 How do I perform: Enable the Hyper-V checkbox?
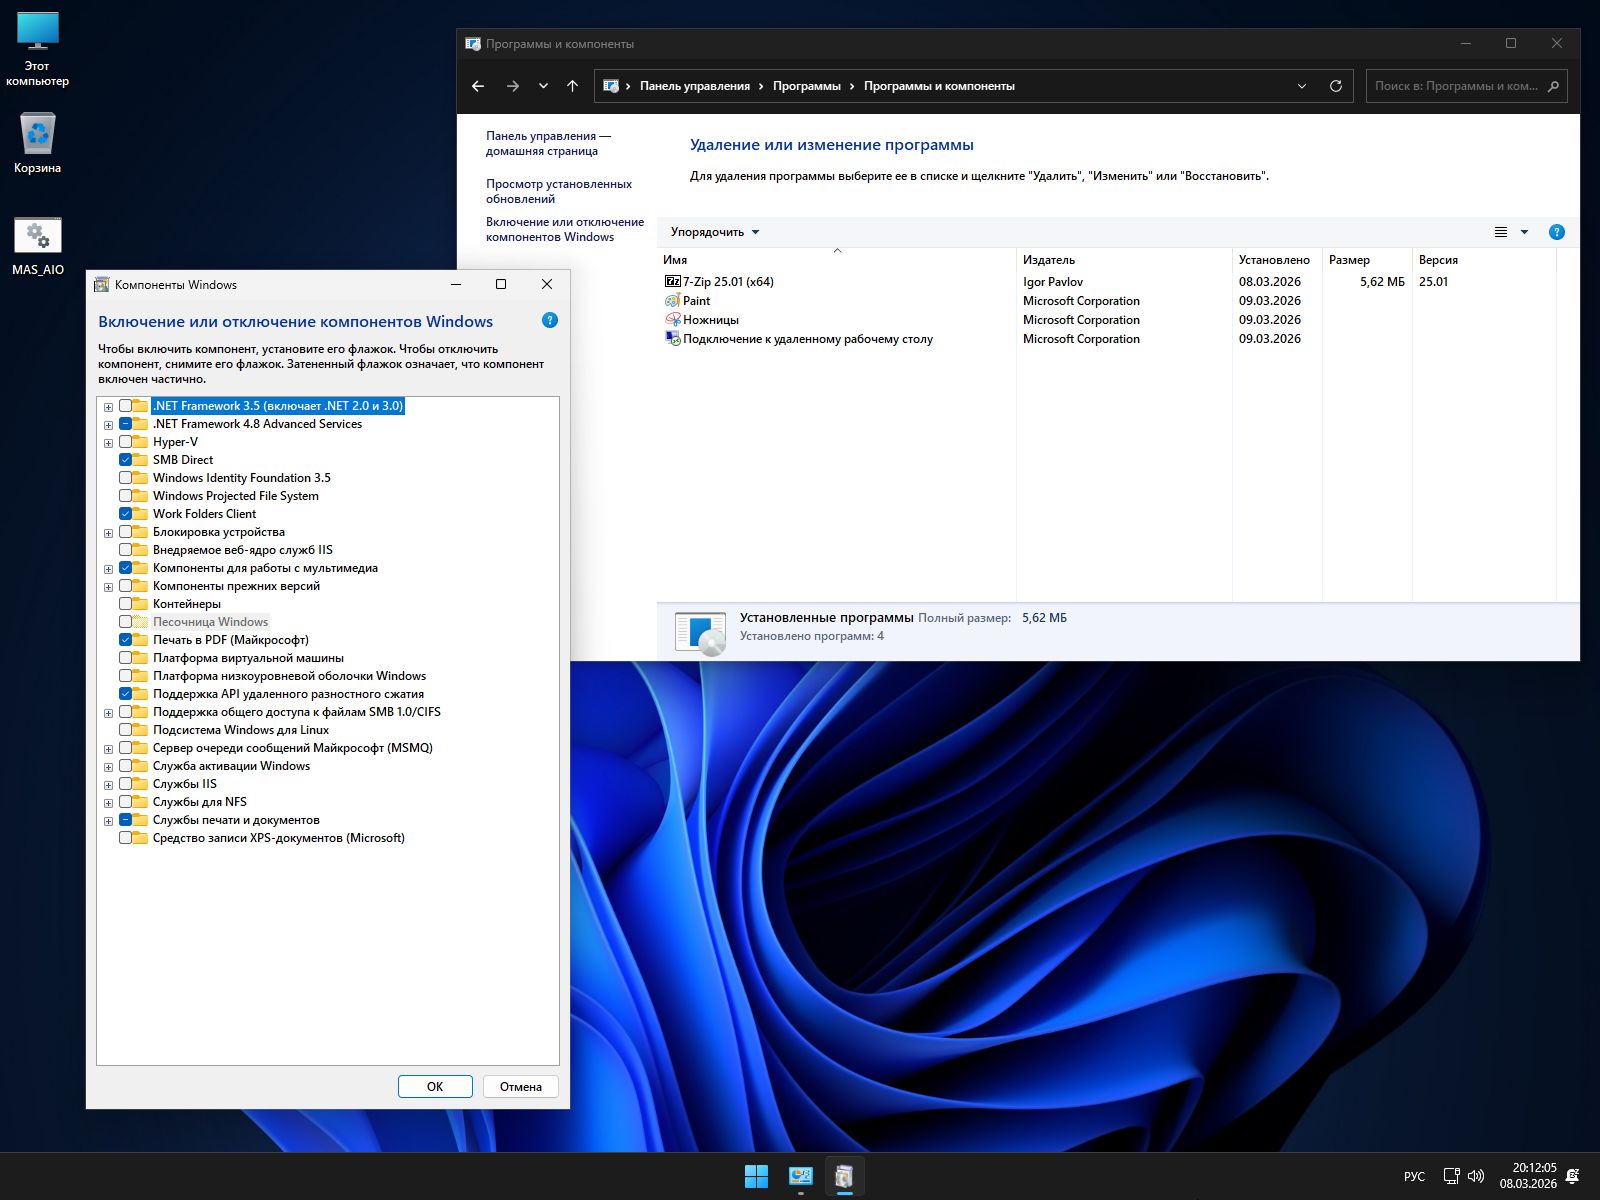click(x=126, y=442)
